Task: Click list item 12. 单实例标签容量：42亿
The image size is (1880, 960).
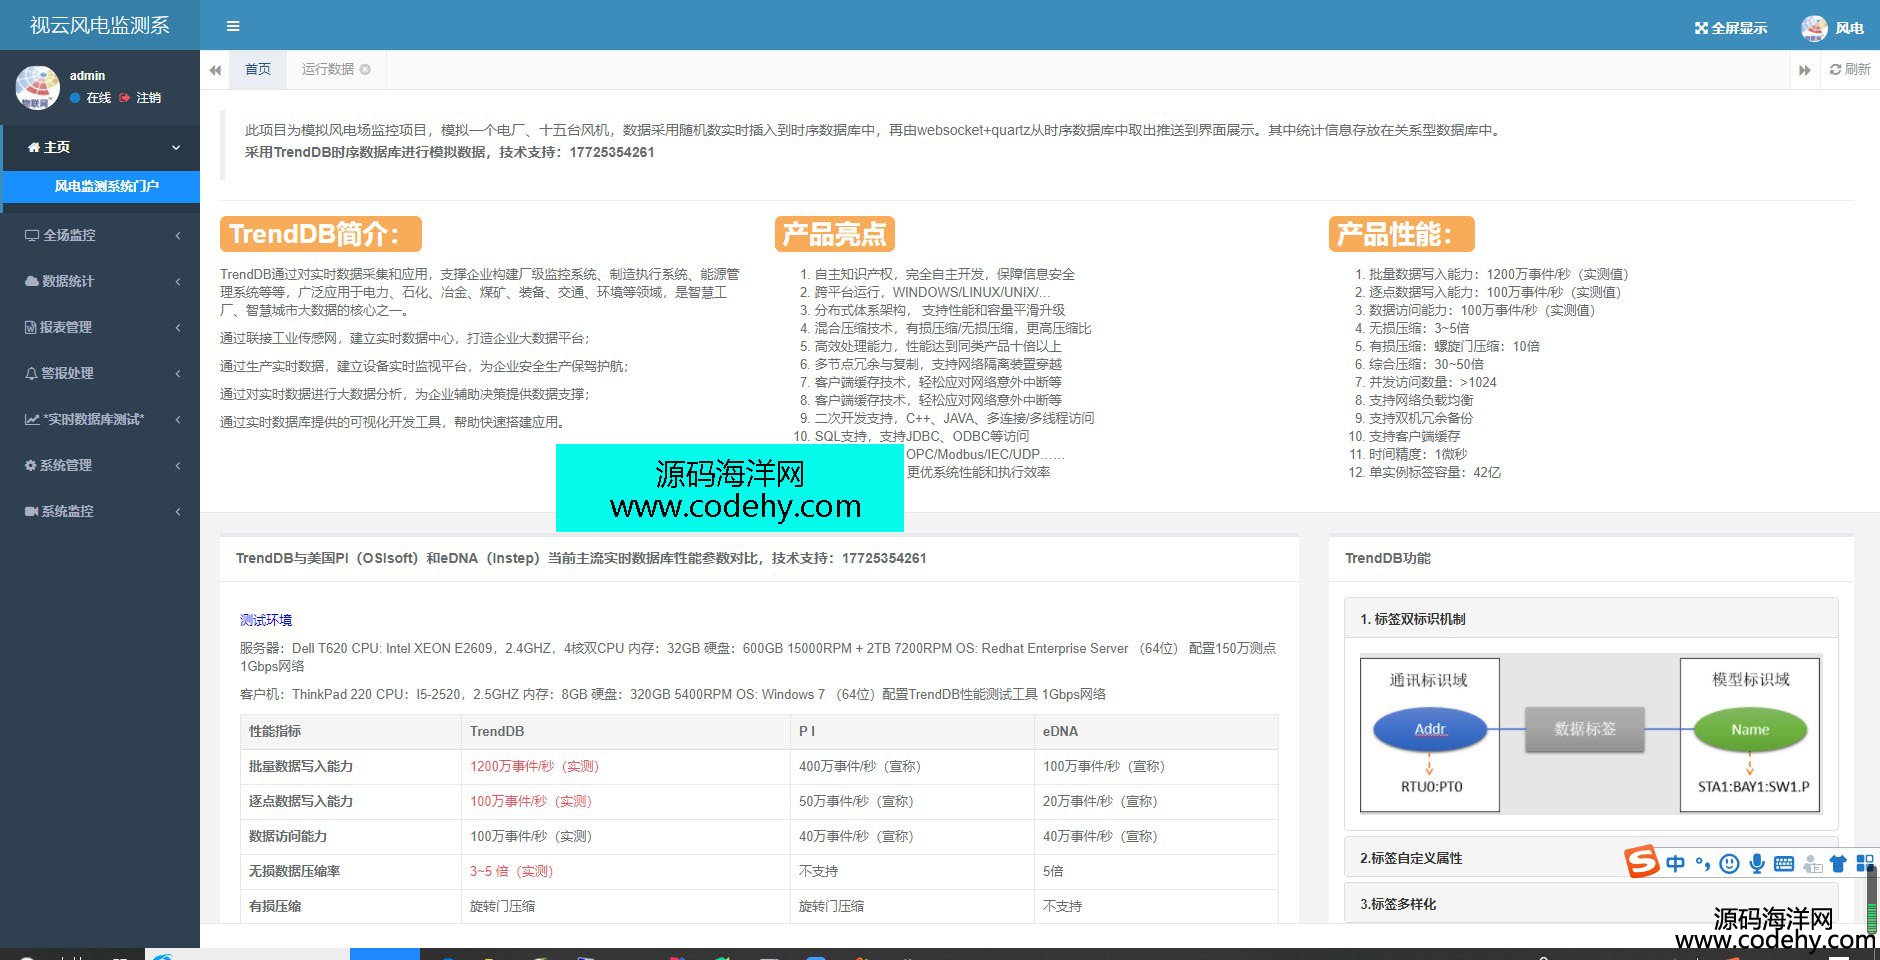Action: click(x=1424, y=472)
